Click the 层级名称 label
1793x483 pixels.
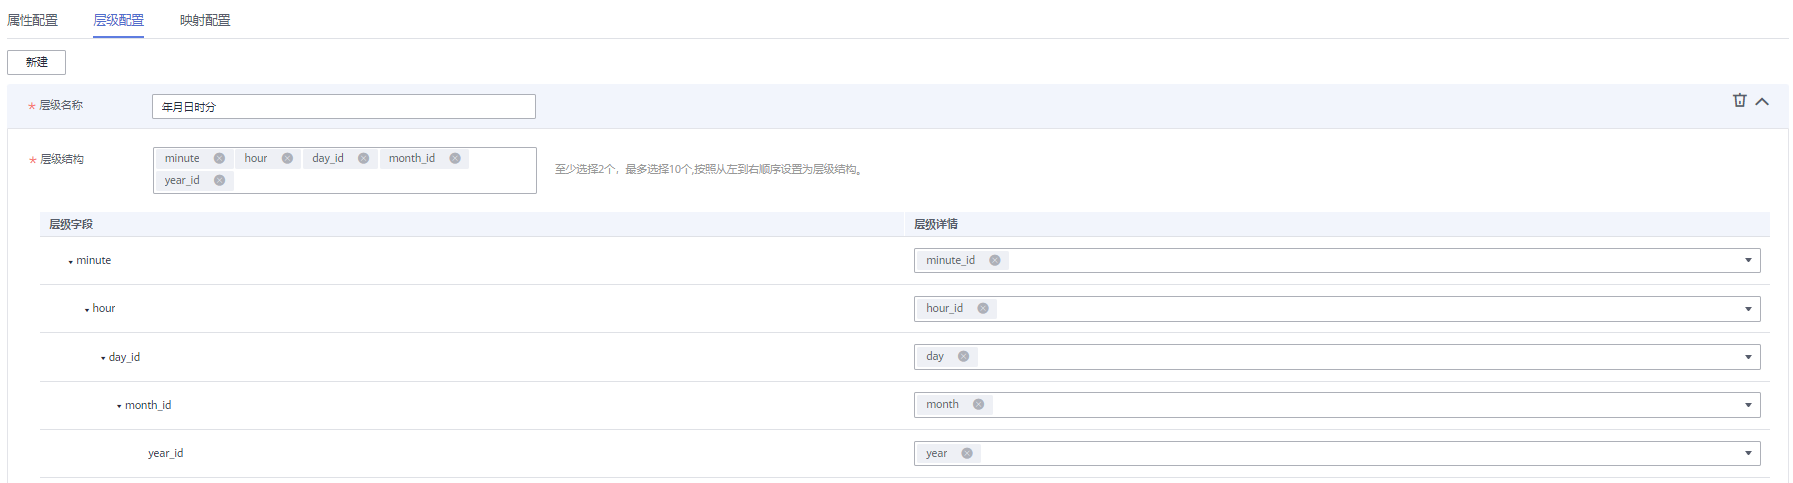coord(61,105)
